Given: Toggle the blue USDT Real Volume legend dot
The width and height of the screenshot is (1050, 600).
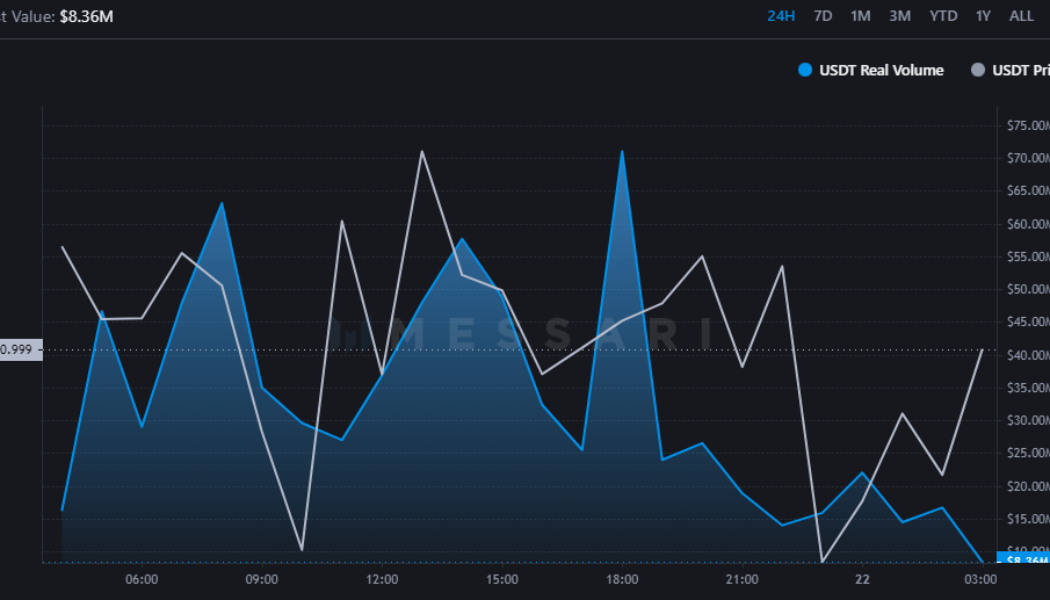Looking at the screenshot, I should [x=805, y=70].
